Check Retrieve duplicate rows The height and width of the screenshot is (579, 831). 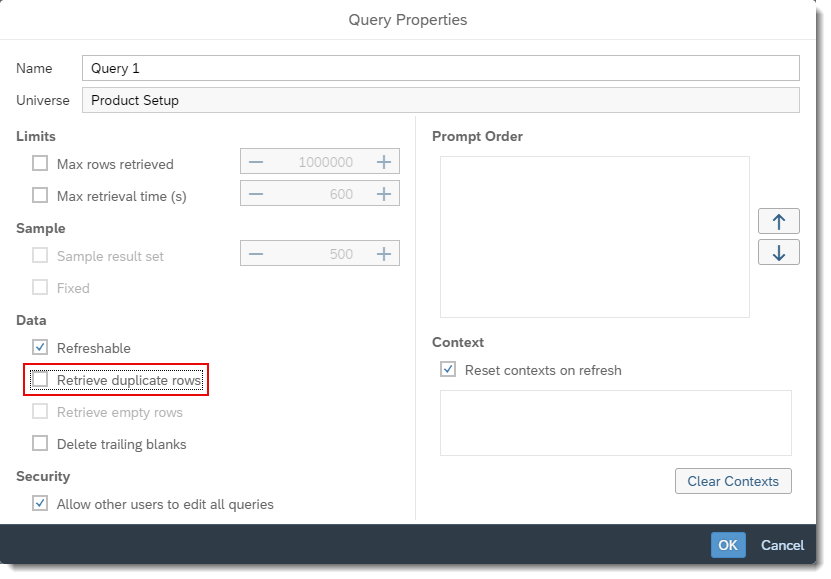40,380
